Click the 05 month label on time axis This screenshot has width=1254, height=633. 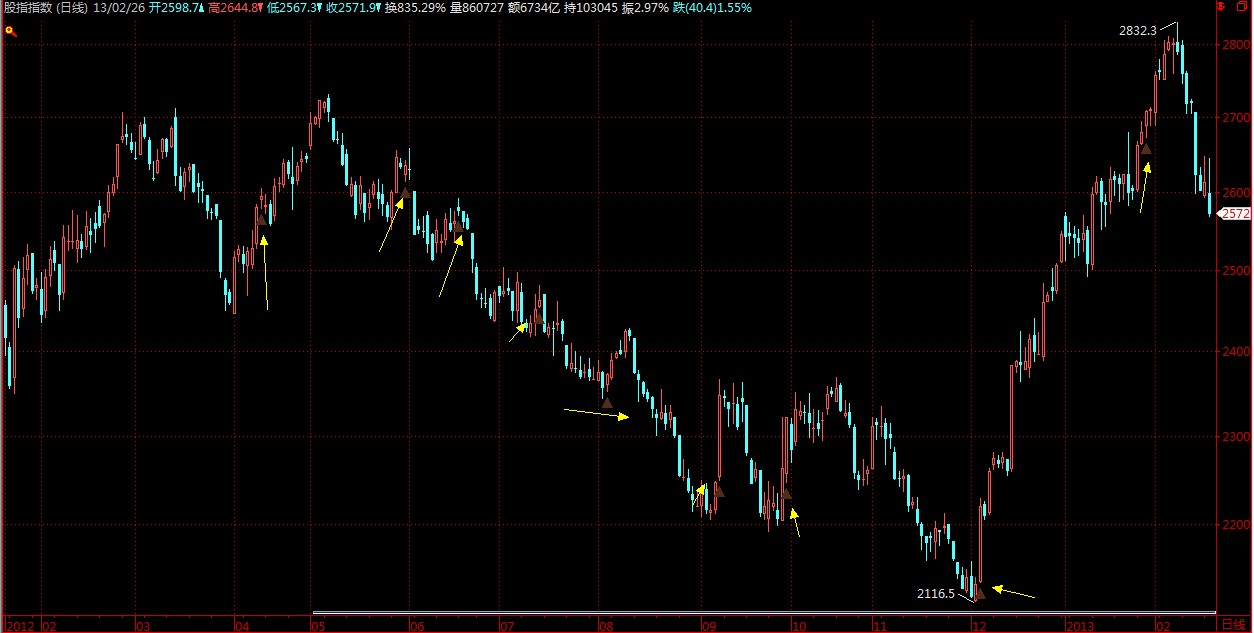(317, 625)
